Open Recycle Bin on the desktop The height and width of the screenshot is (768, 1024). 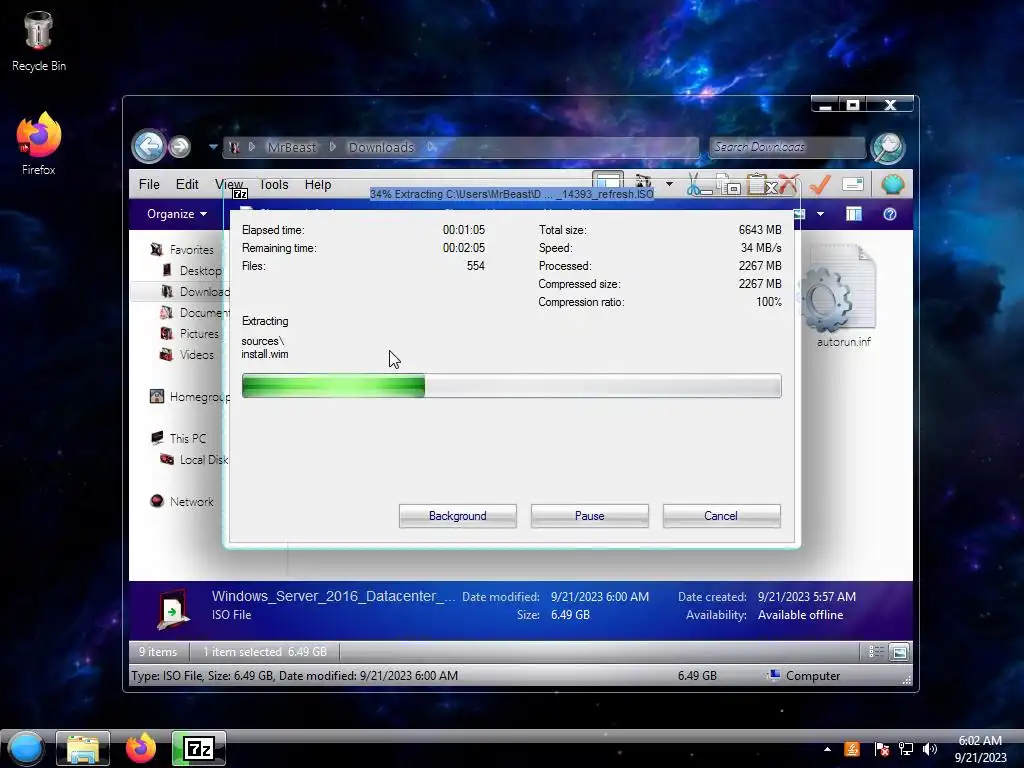click(39, 40)
